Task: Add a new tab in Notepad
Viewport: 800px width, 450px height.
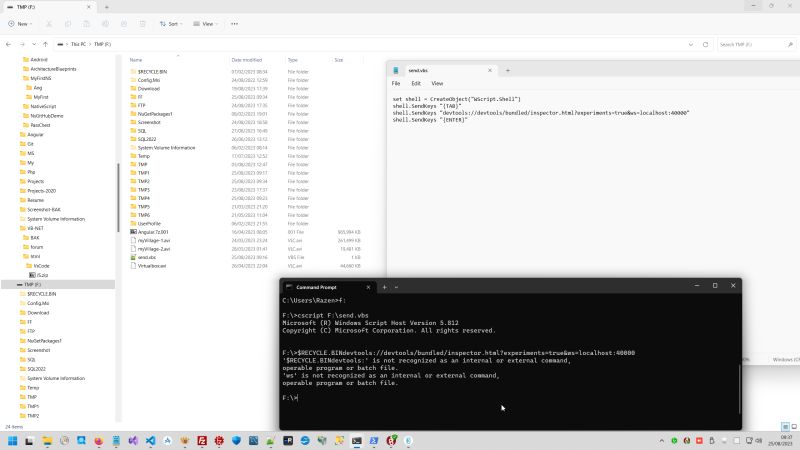Action: click(508, 70)
